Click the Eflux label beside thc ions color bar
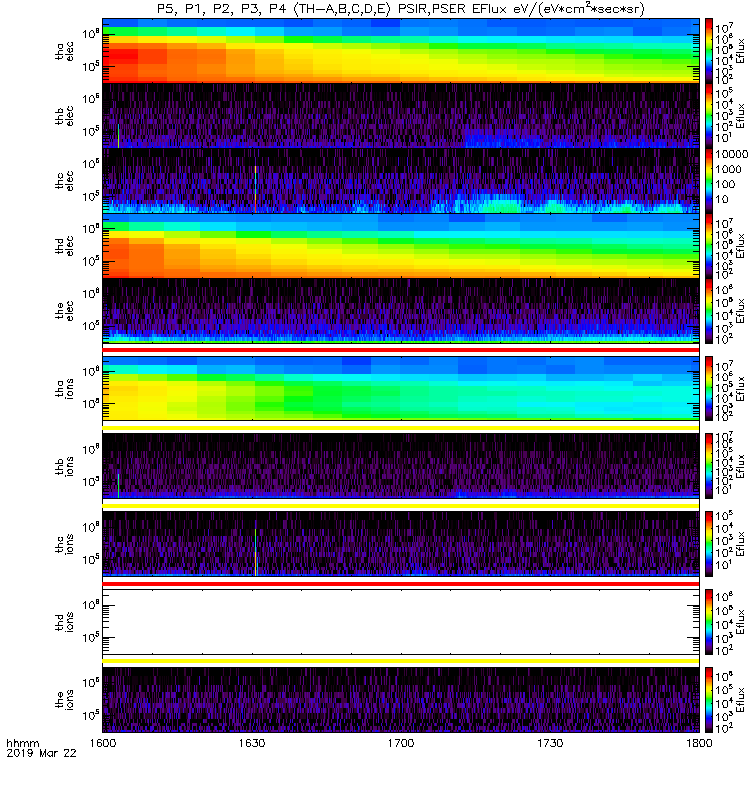 [740, 544]
